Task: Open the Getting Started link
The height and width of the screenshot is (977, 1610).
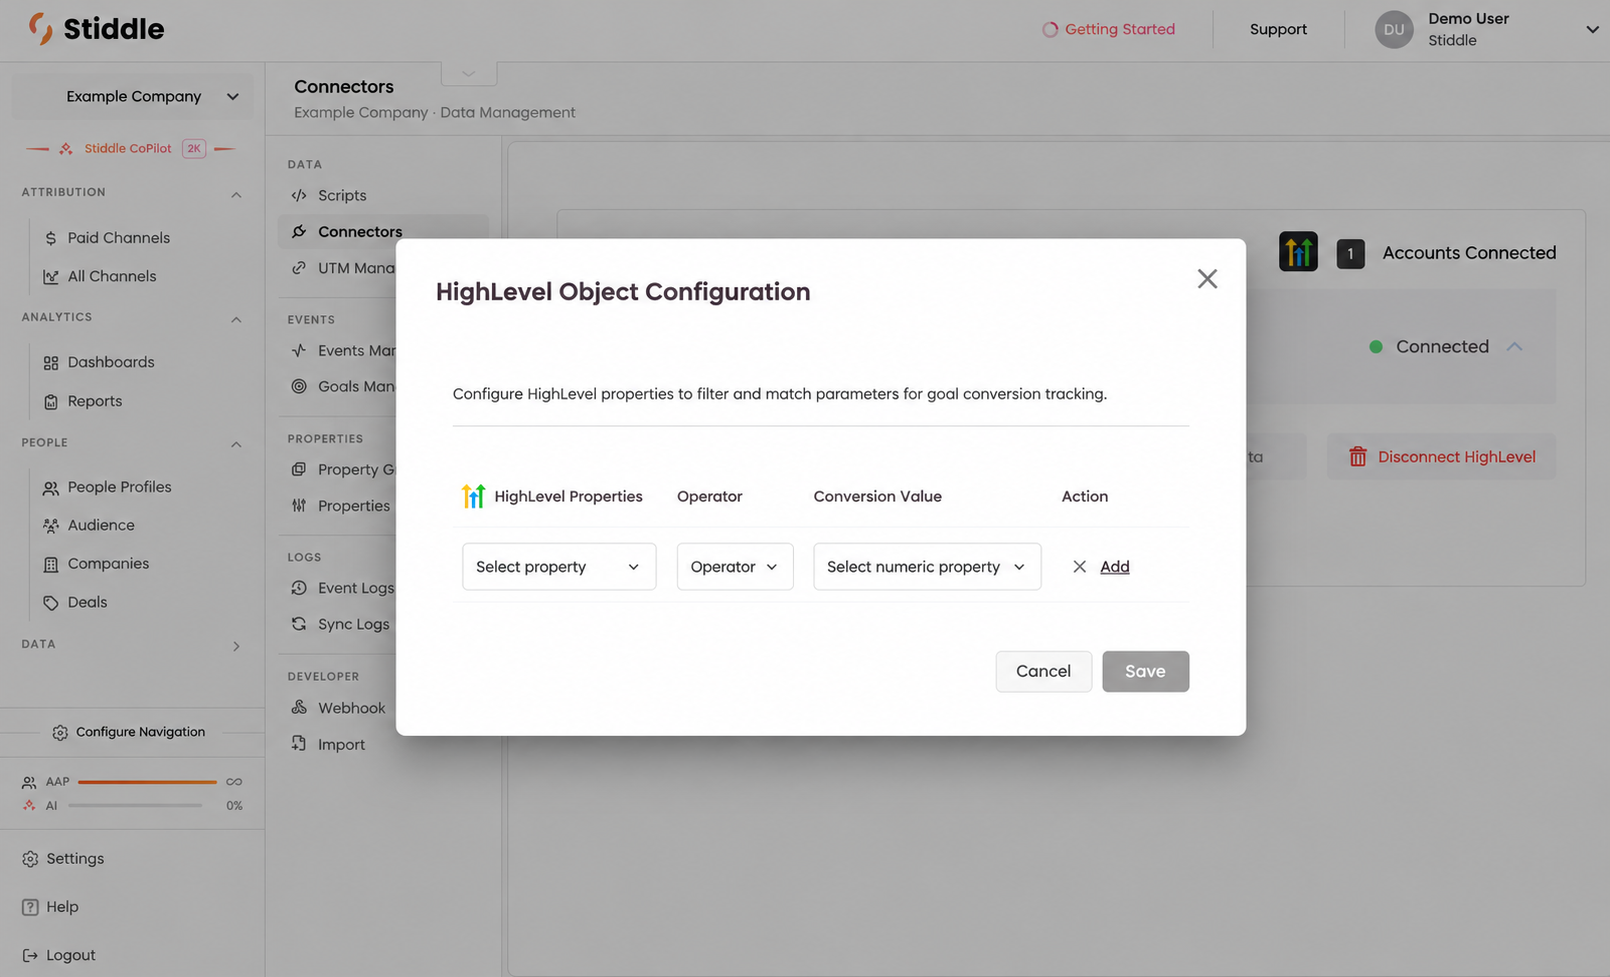Action: pos(1108,30)
